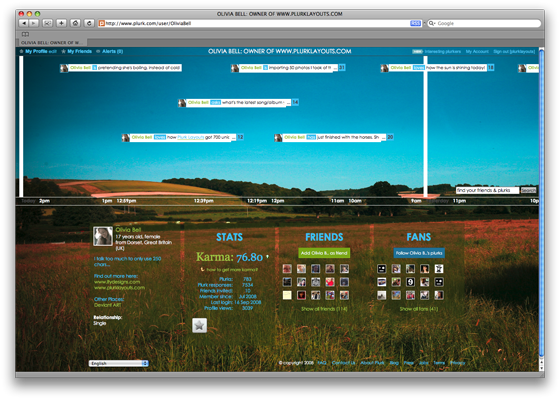
Task: Click the Search button next to find friends
Action: (528, 190)
